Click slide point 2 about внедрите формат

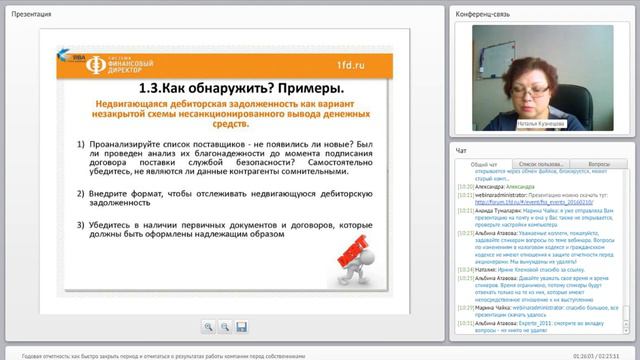tap(224, 198)
